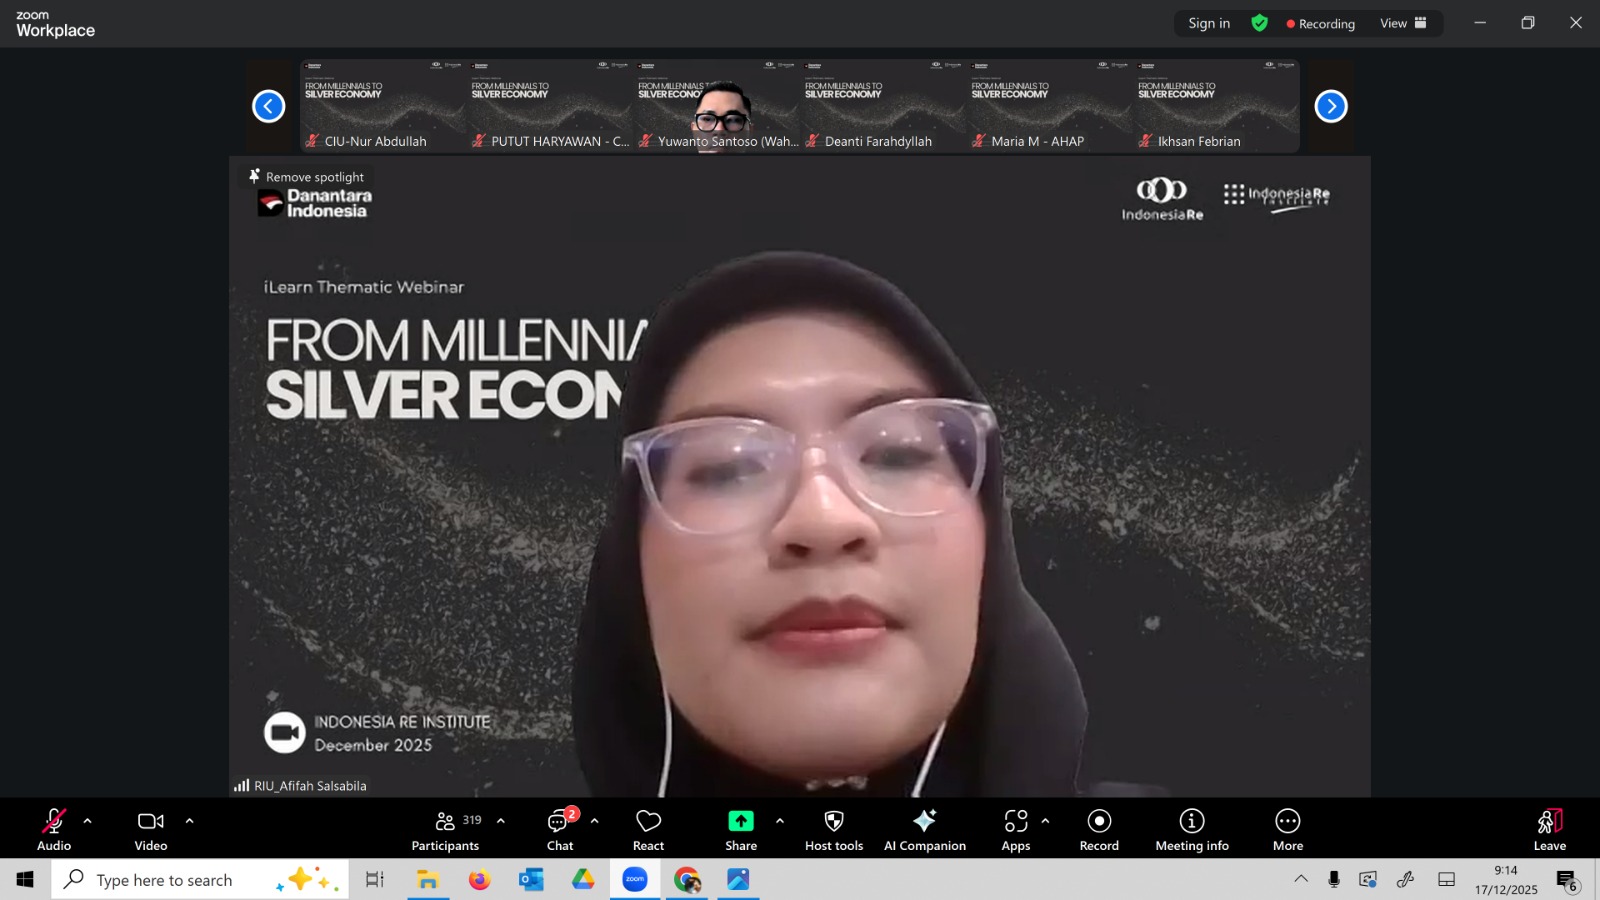Open the More options menu

(x=1287, y=830)
